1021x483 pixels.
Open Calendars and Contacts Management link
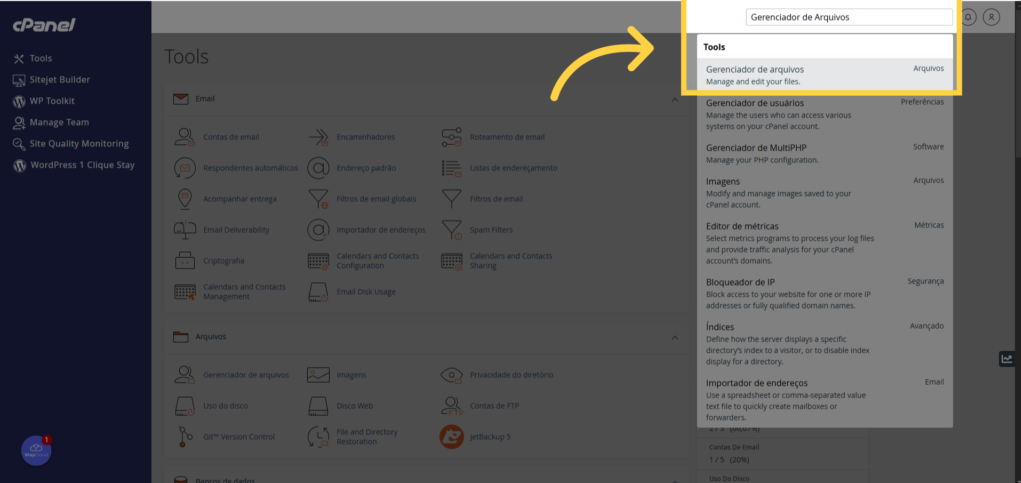[x=244, y=292]
